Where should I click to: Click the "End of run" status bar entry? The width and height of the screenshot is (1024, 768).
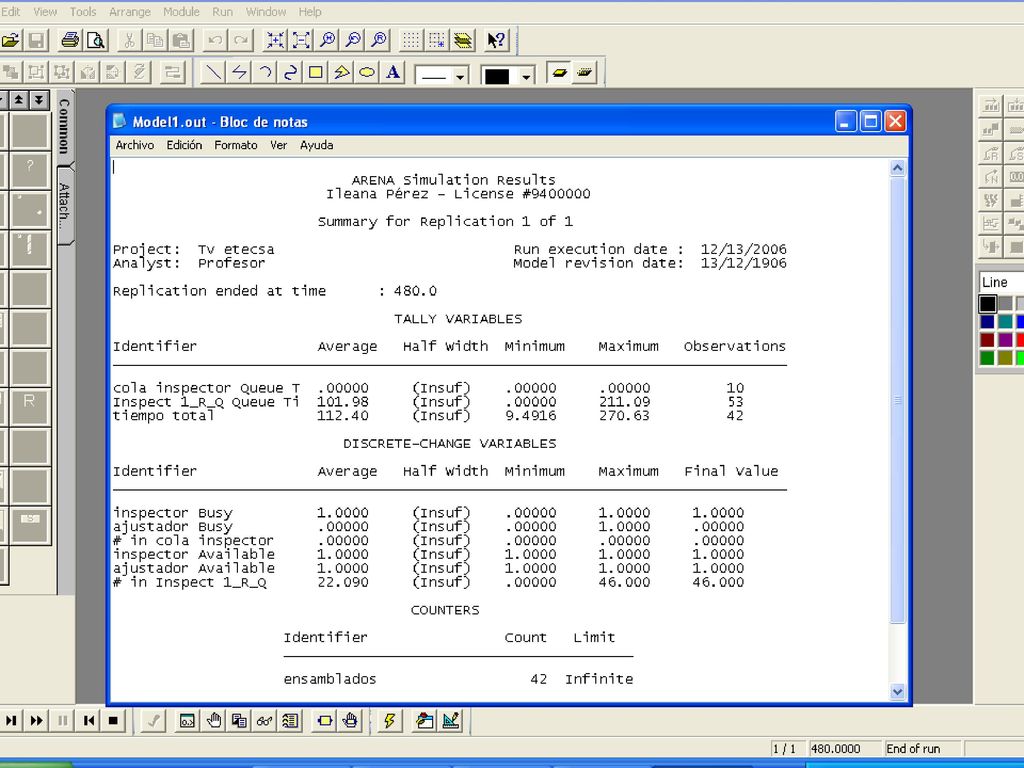[x=913, y=748]
